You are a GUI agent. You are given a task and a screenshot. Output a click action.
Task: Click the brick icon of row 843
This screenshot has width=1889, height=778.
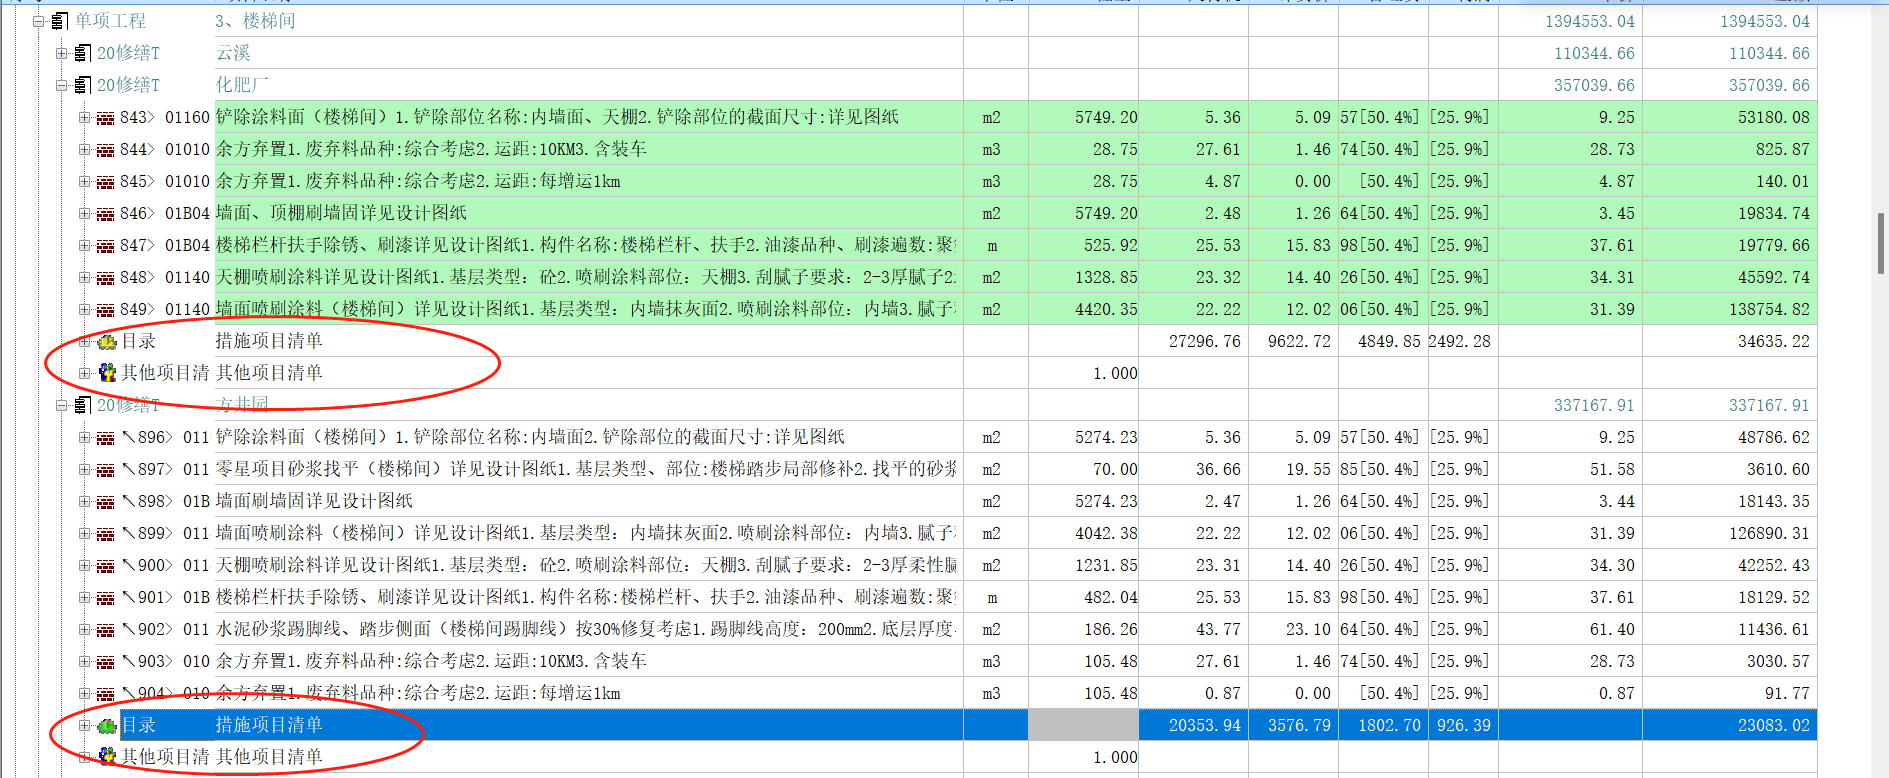tap(105, 118)
